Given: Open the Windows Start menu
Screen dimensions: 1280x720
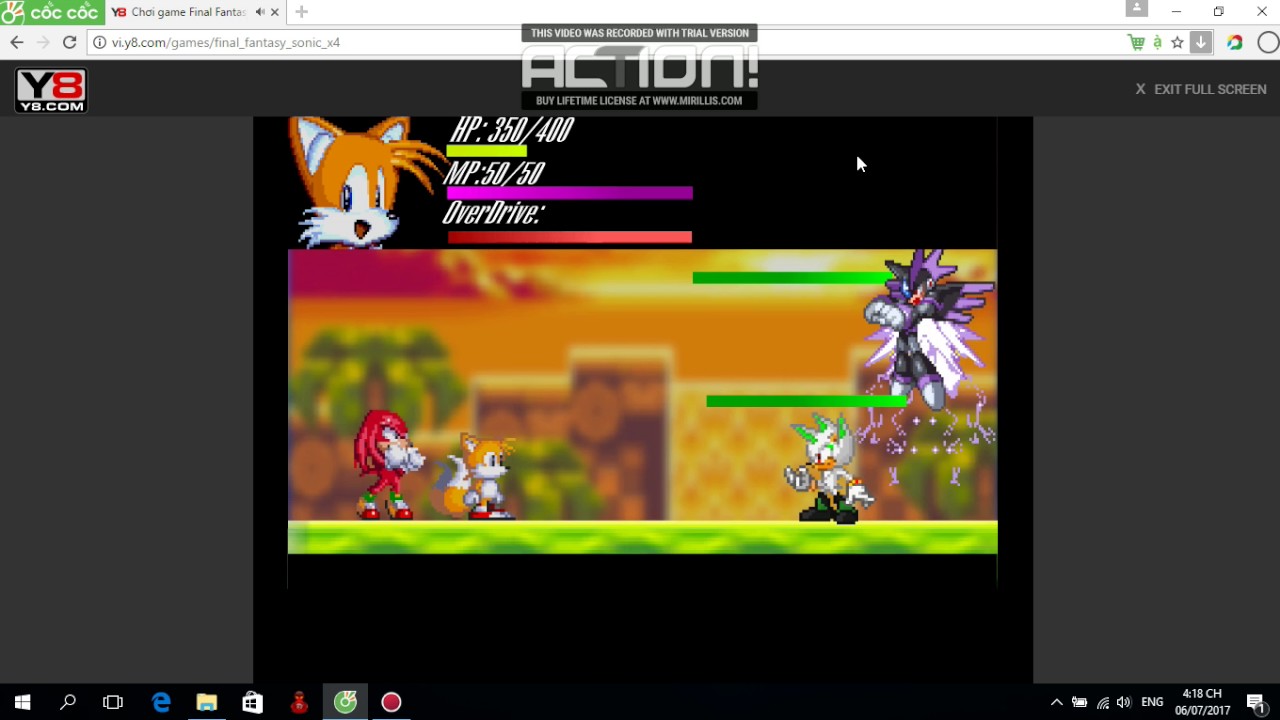Looking at the screenshot, I should click(x=22, y=702).
